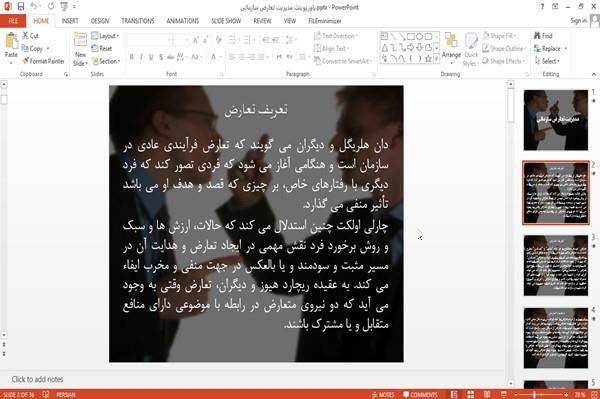Select slide 1 thumbnail
The width and height of the screenshot is (600, 399).
click(556, 120)
